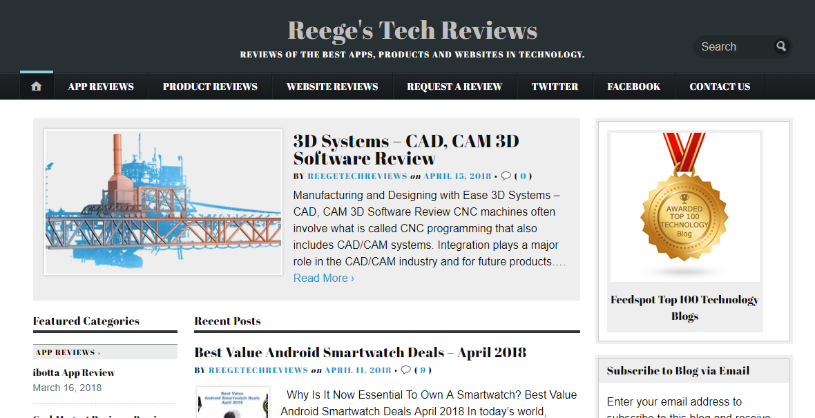
Task: Click the March 16, 2018 date text
Action: coord(67,387)
